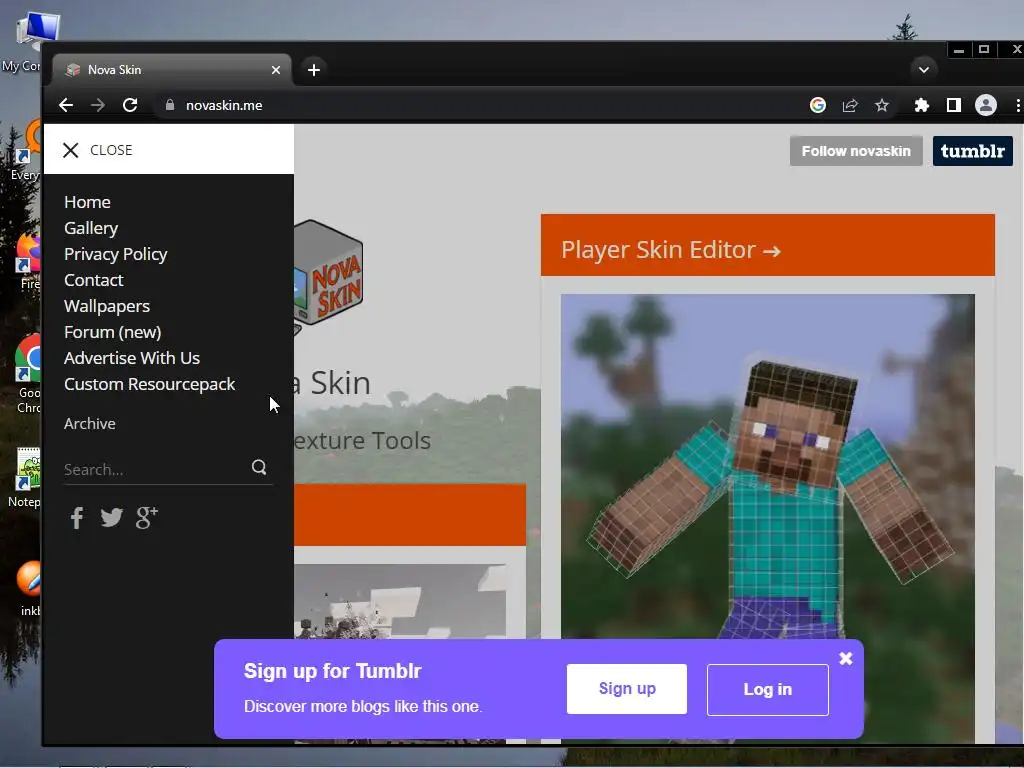Viewport: 1024px width, 768px height.
Task: Click the Follow novaskin button
Action: (x=856, y=151)
